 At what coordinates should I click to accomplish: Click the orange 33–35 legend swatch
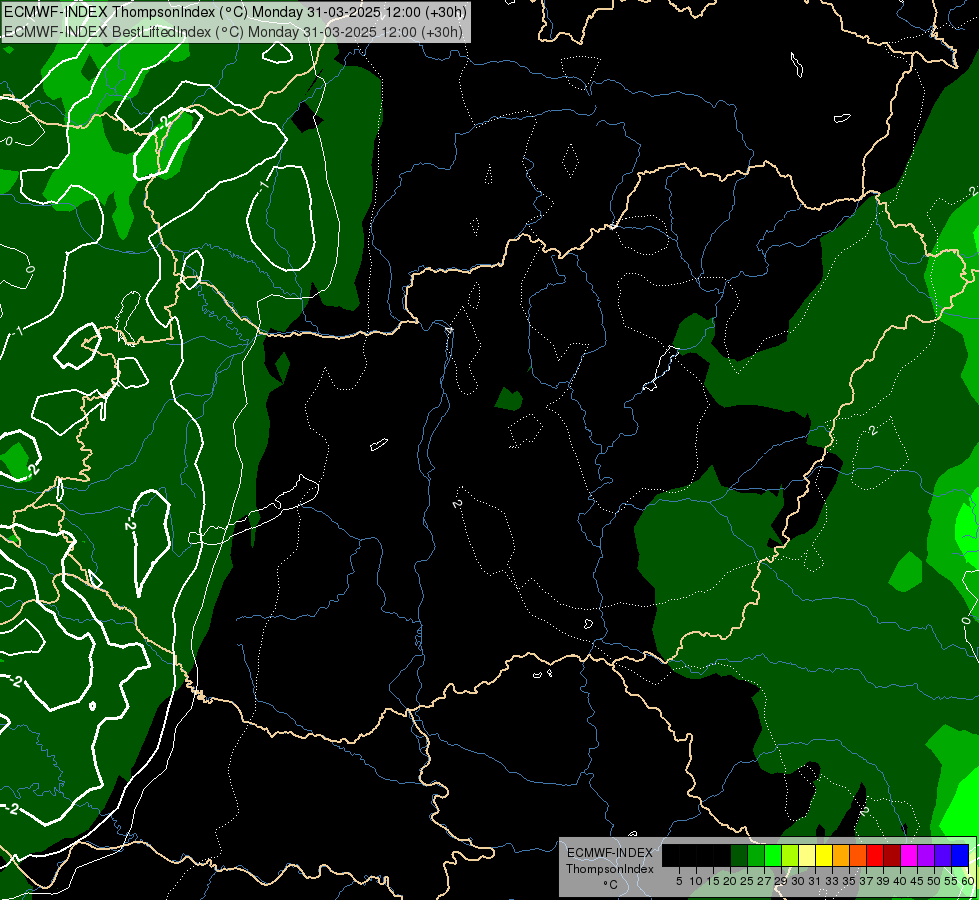coord(841,856)
